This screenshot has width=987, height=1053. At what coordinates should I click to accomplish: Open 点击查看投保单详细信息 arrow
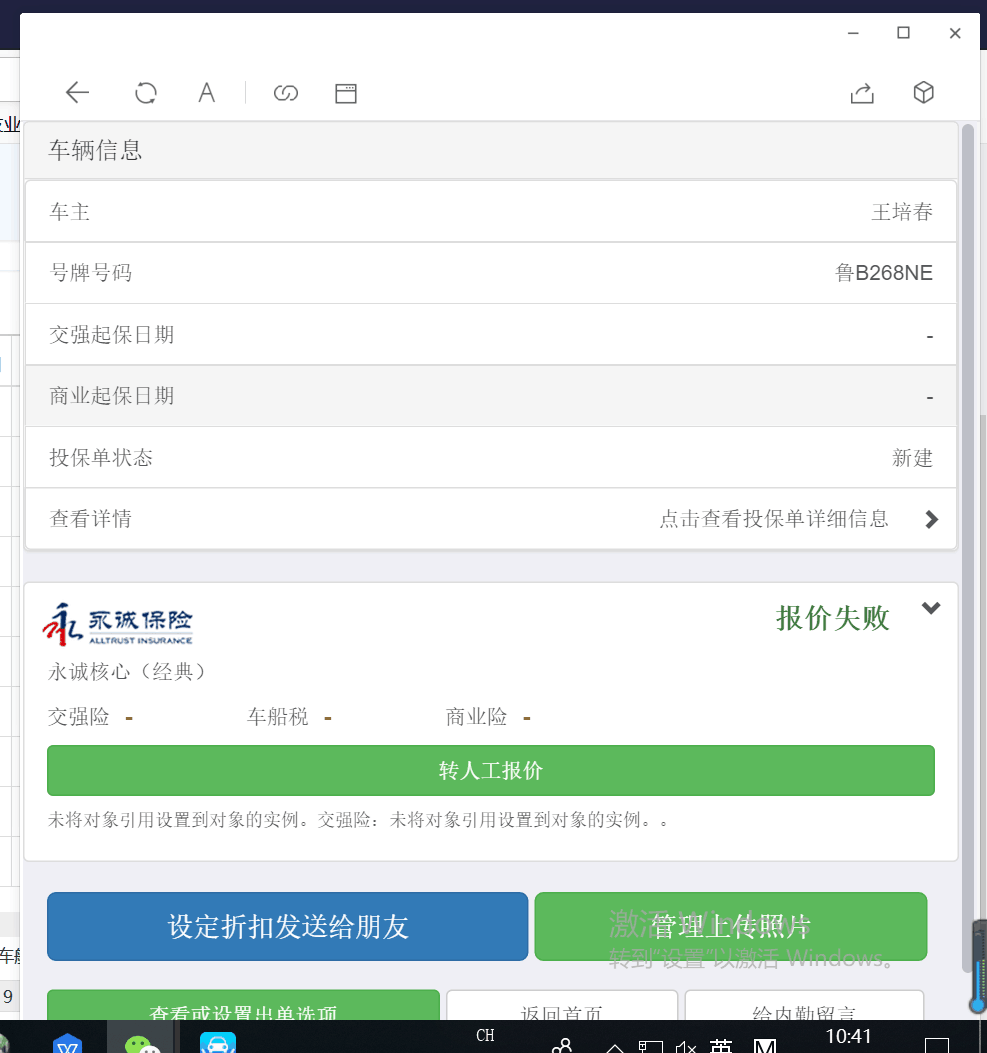[x=931, y=519]
